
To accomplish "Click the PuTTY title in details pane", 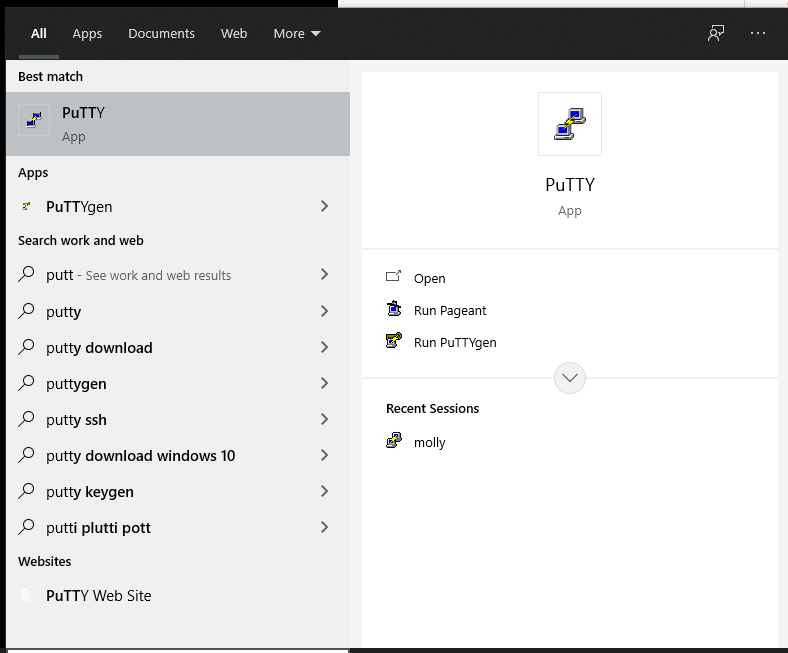I will pos(569,184).
